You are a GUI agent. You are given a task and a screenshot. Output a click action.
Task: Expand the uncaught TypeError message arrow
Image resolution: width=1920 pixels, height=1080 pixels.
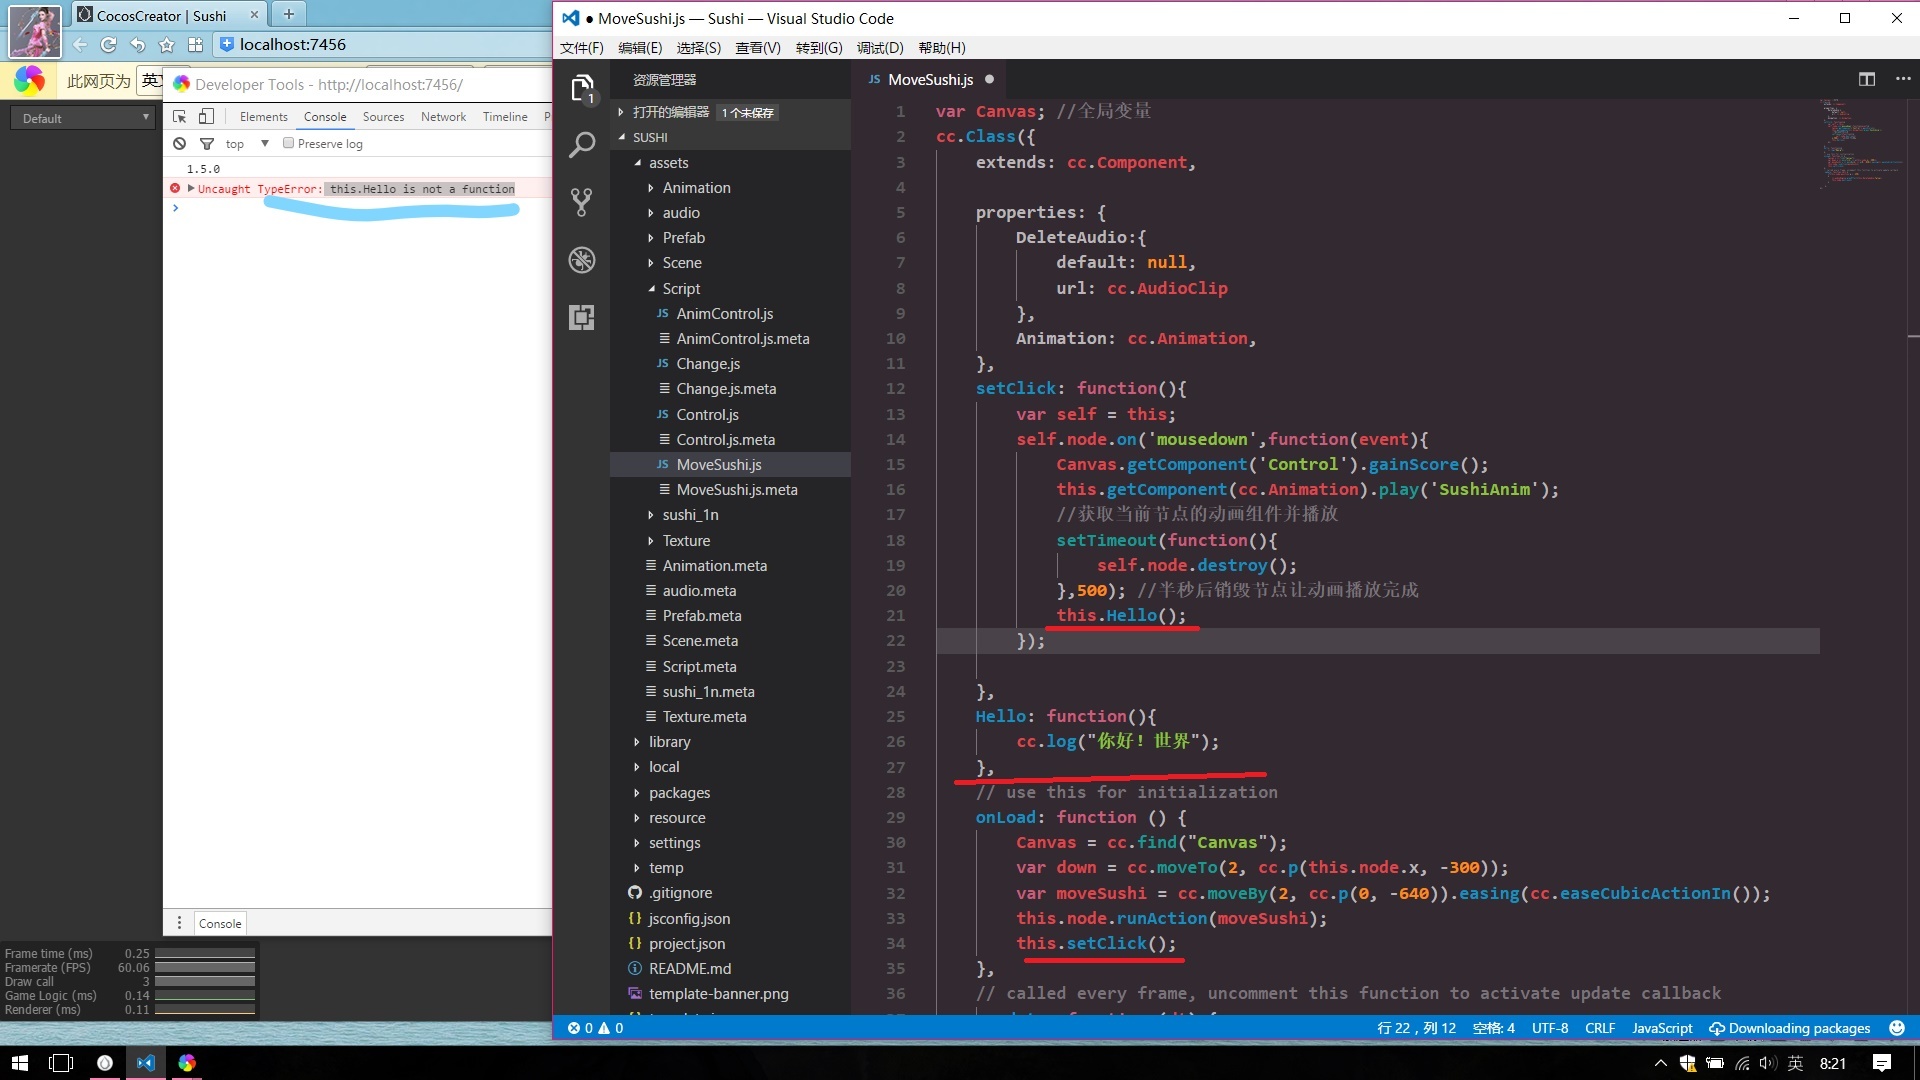tap(190, 188)
